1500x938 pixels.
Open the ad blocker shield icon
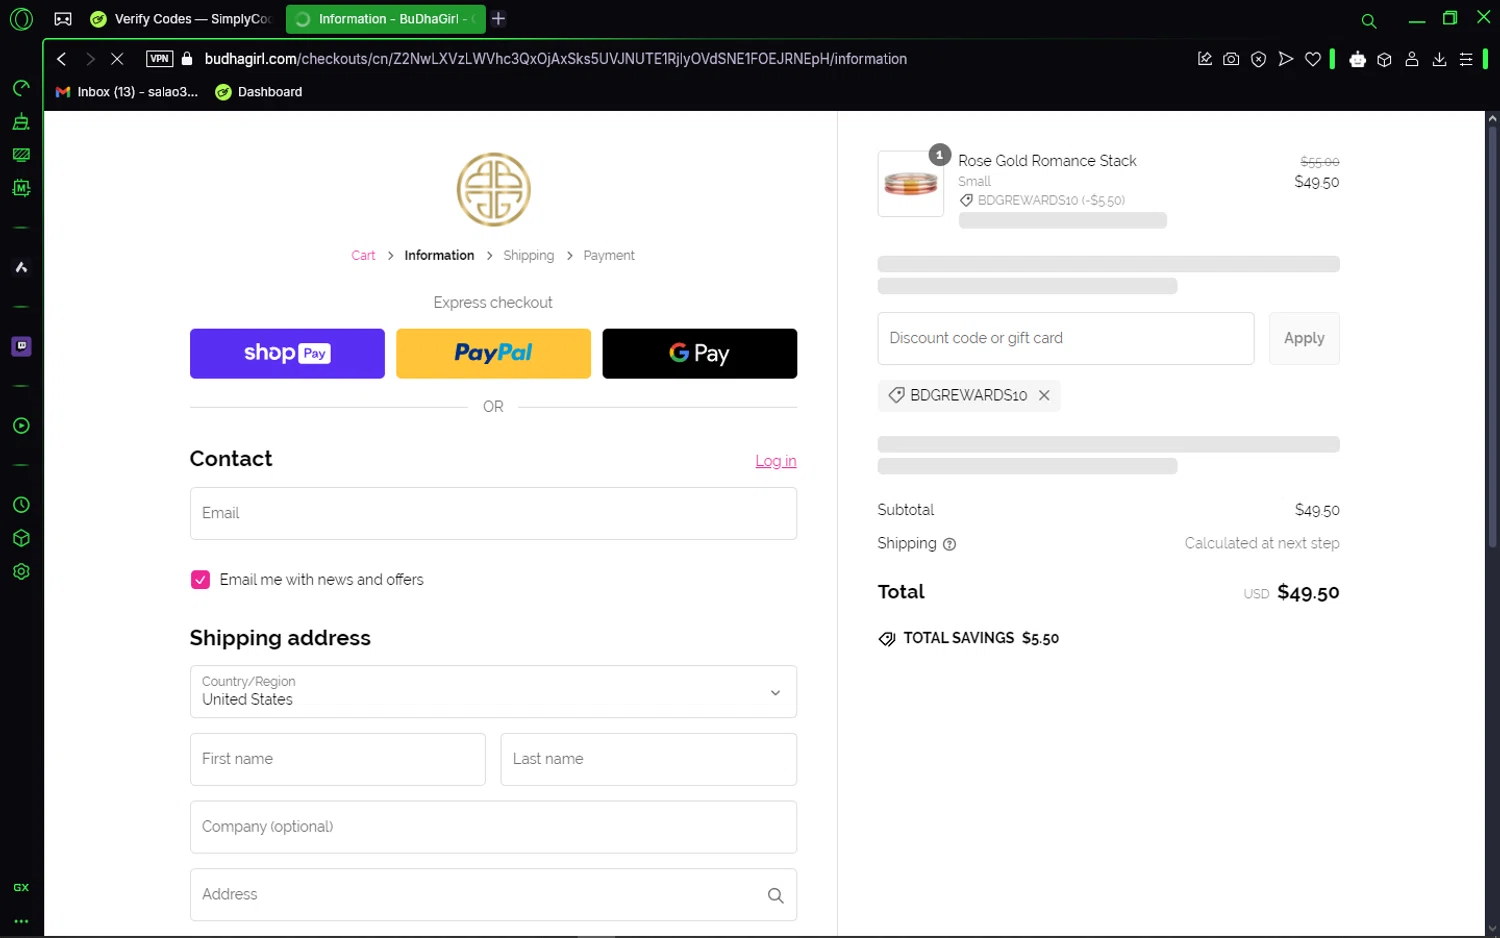click(1259, 59)
